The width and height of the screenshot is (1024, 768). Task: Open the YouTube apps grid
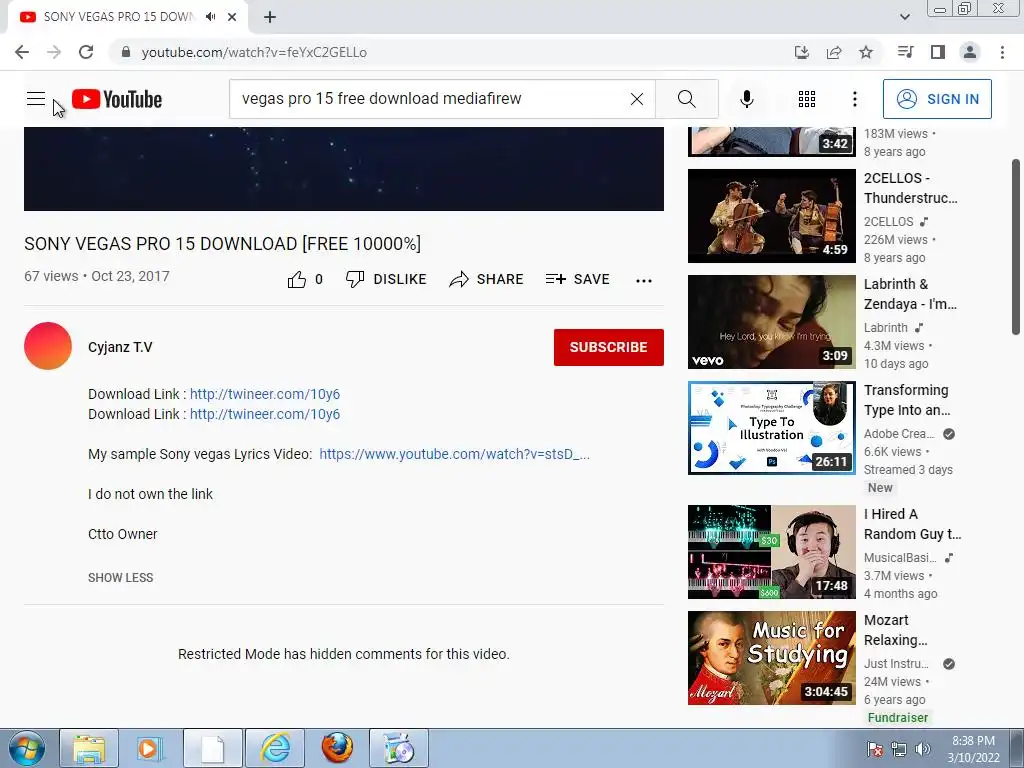click(807, 99)
